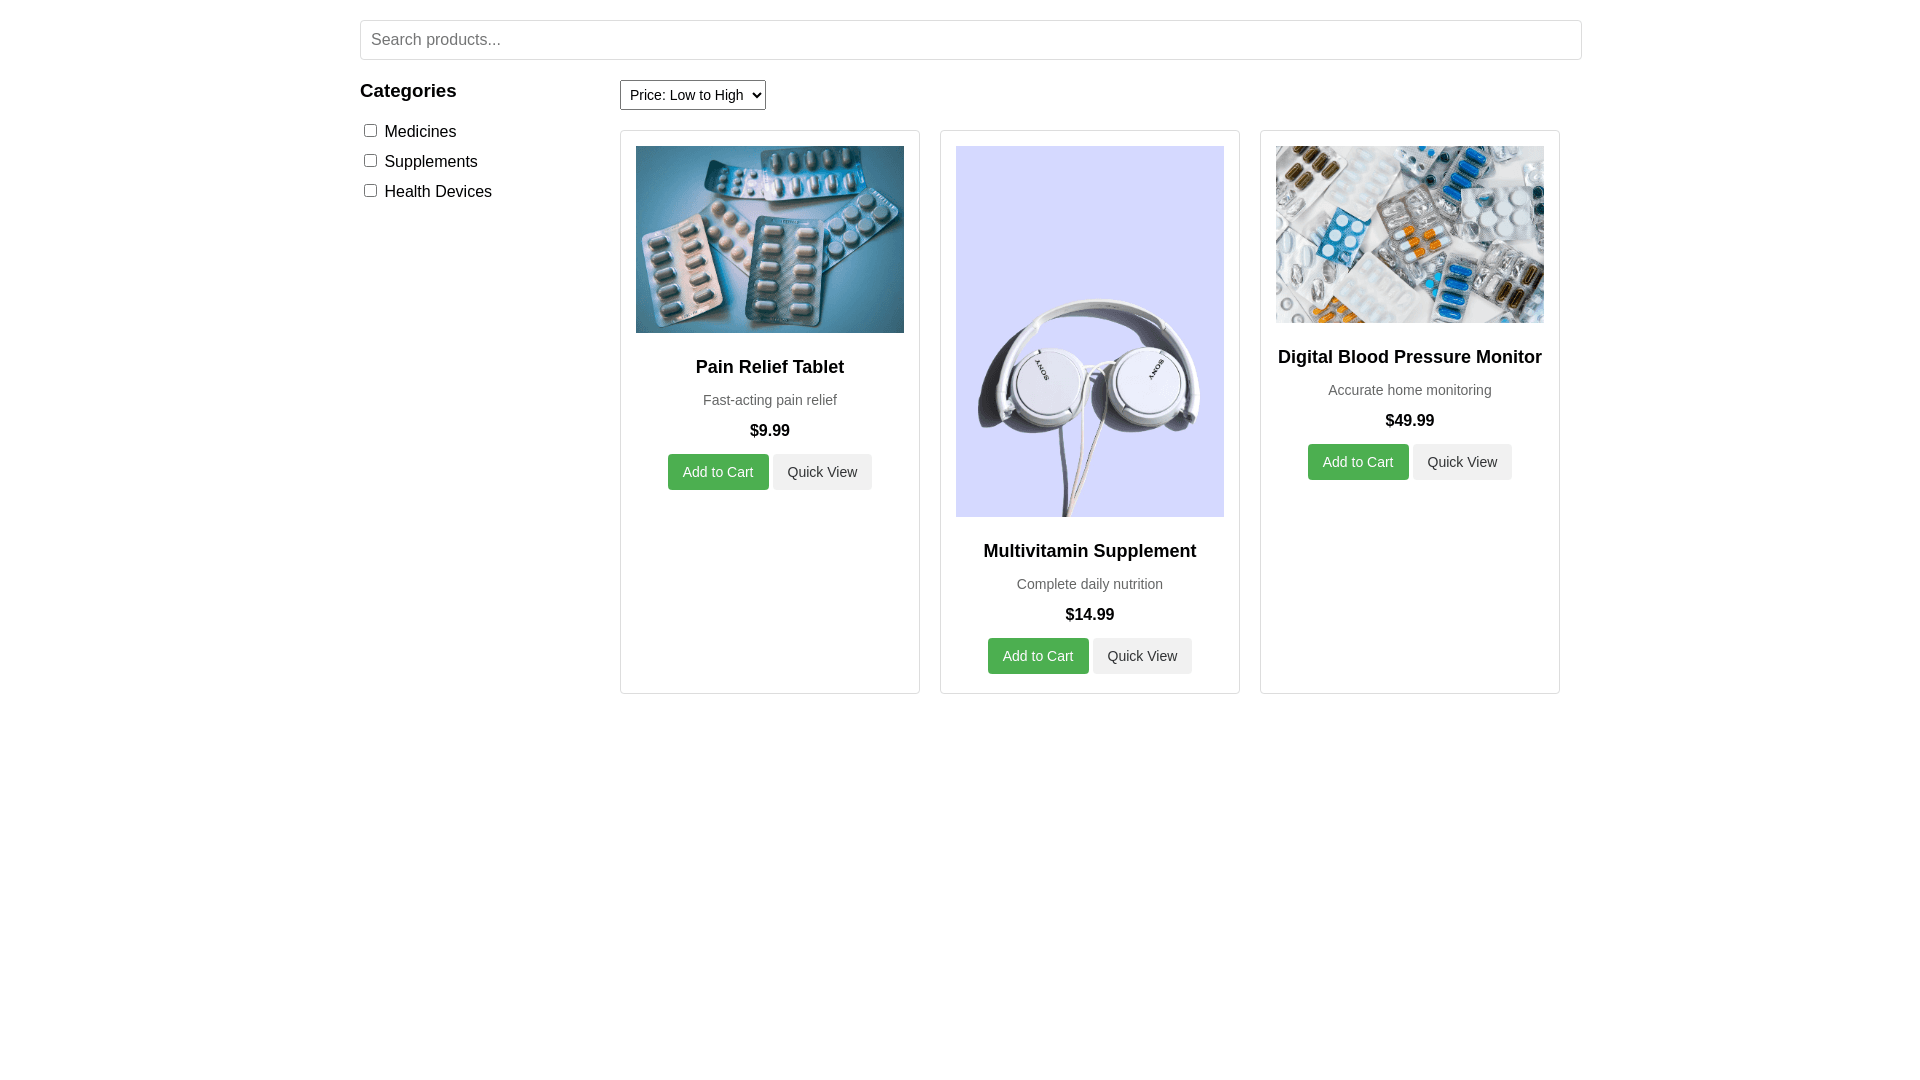Click the $9.99 price label
This screenshot has height=1080, width=1920.
tap(769, 431)
